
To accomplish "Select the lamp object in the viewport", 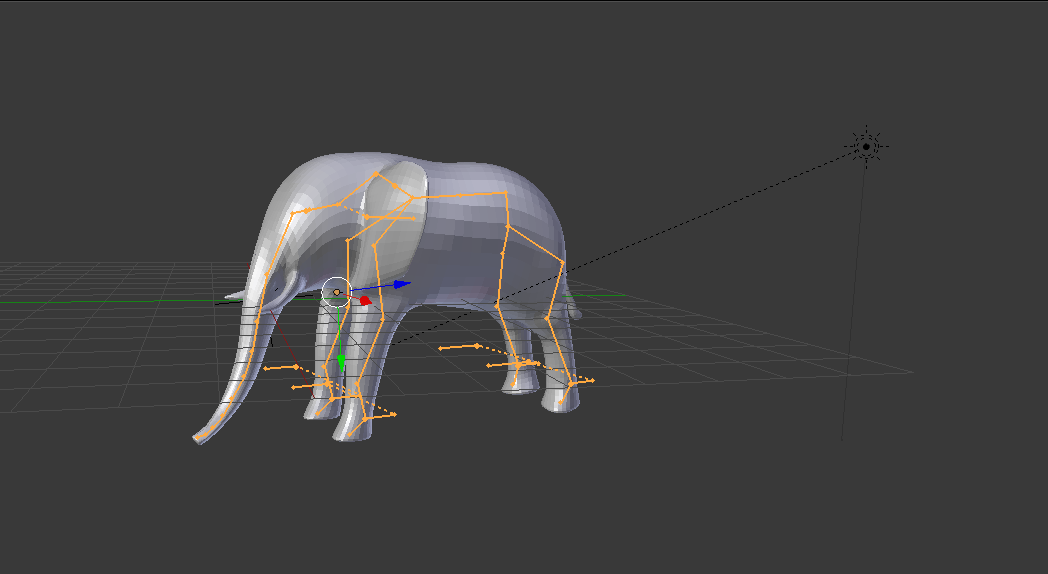I will 866,147.
